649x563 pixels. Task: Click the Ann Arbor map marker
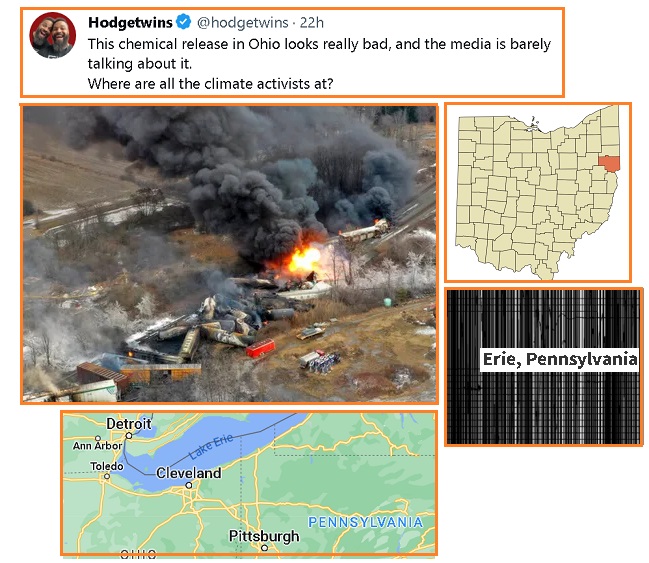click(98, 438)
